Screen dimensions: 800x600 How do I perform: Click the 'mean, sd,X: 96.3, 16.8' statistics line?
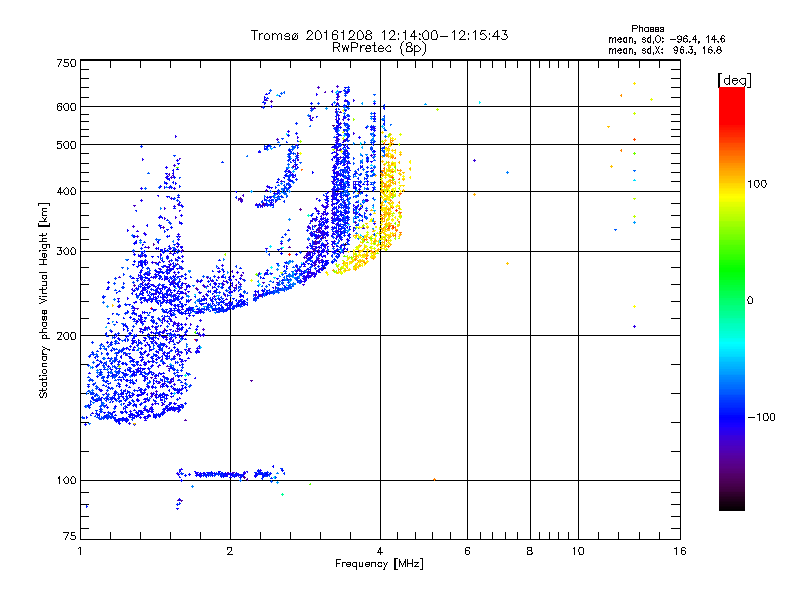(665, 50)
